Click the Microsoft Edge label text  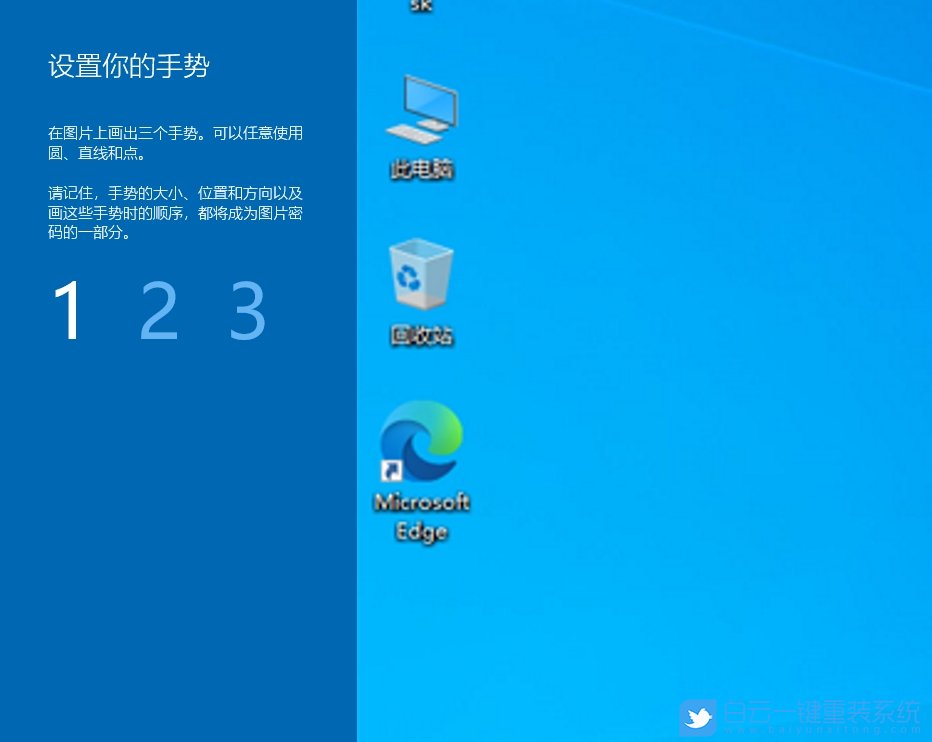click(x=420, y=516)
